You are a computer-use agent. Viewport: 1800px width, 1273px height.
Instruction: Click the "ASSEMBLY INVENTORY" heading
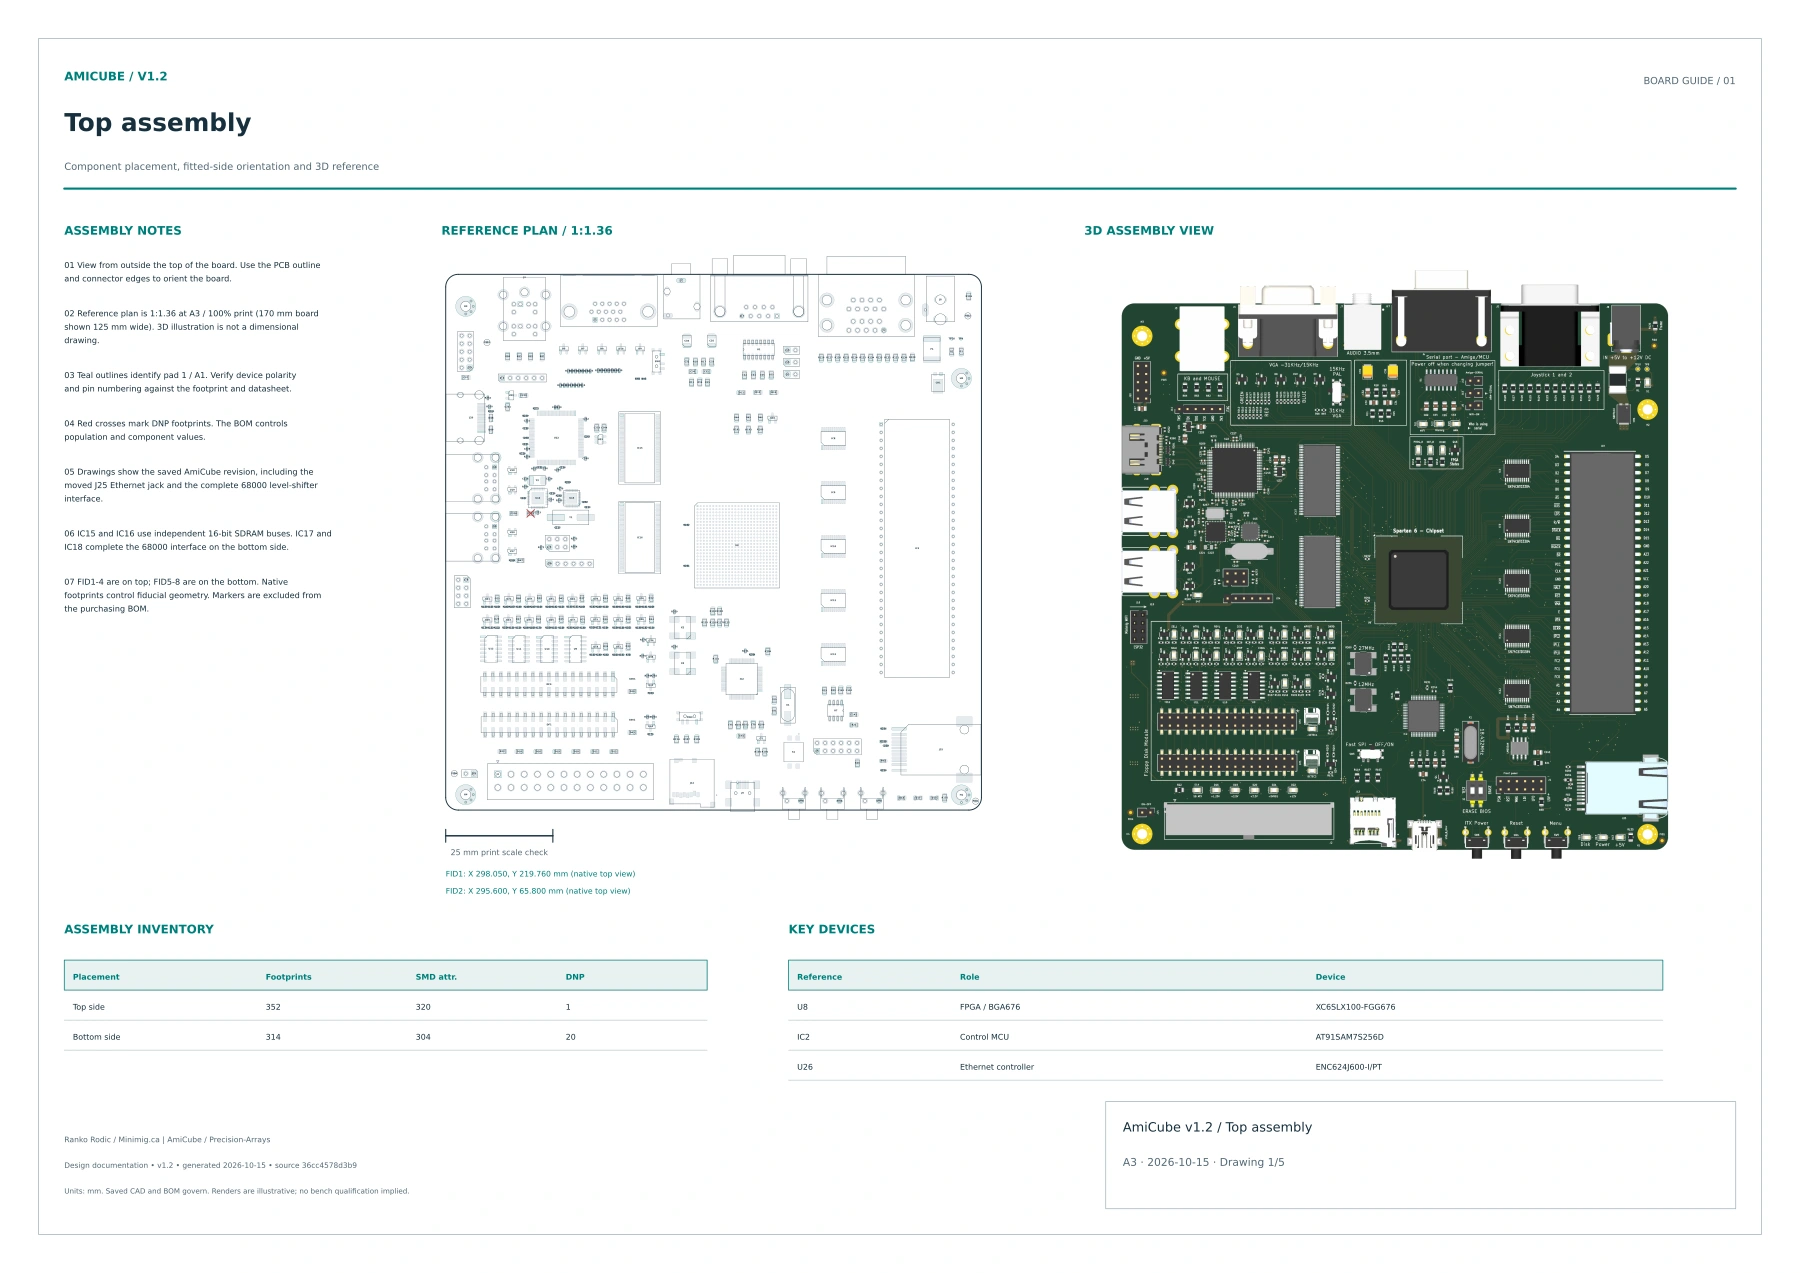coord(139,930)
